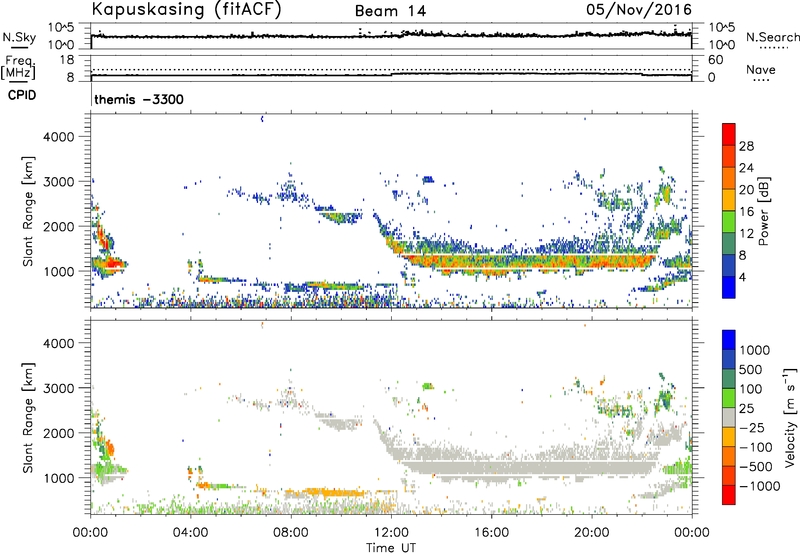Select "-100" on the Velocity colorbar scale
This screenshot has height=554, width=800.
pos(755,447)
